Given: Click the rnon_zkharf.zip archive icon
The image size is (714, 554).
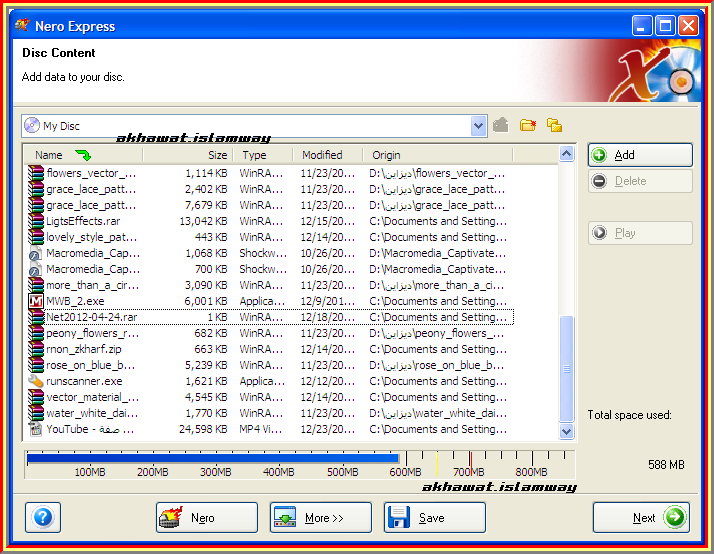Looking at the screenshot, I should 36,349.
